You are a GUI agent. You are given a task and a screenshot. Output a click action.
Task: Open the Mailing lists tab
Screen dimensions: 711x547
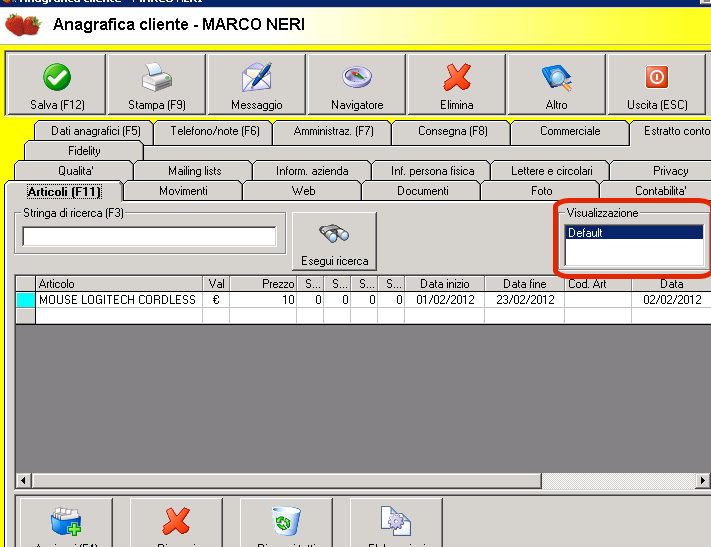point(195,171)
